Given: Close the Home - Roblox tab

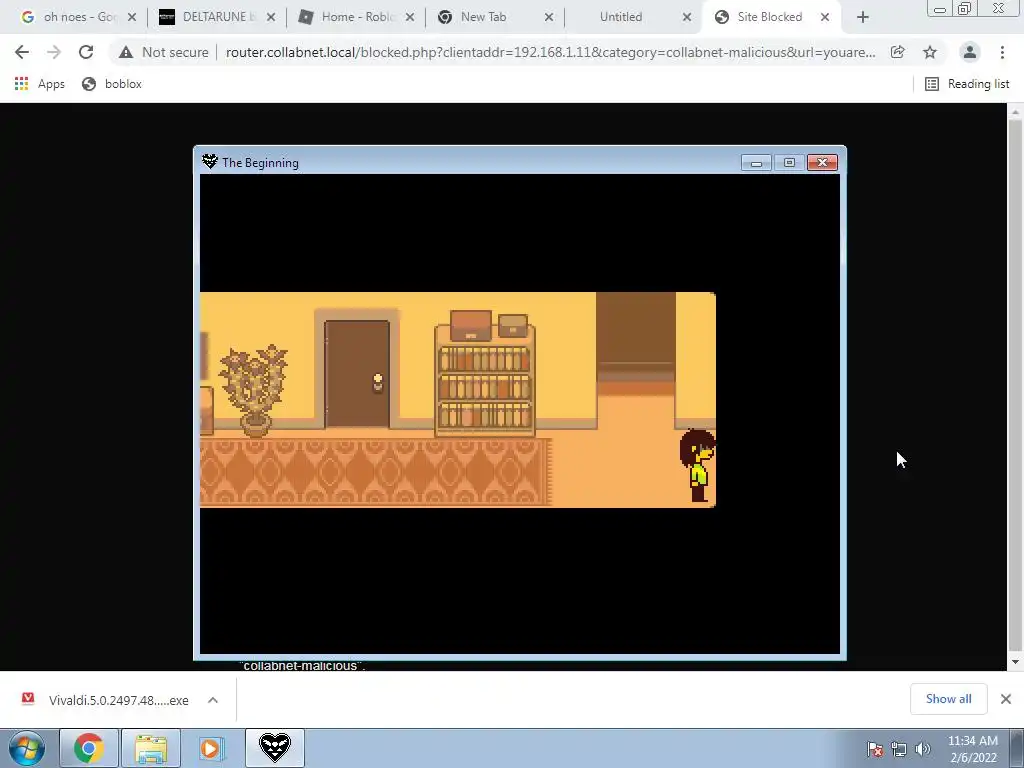Looking at the screenshot, I should click(410, 17).
